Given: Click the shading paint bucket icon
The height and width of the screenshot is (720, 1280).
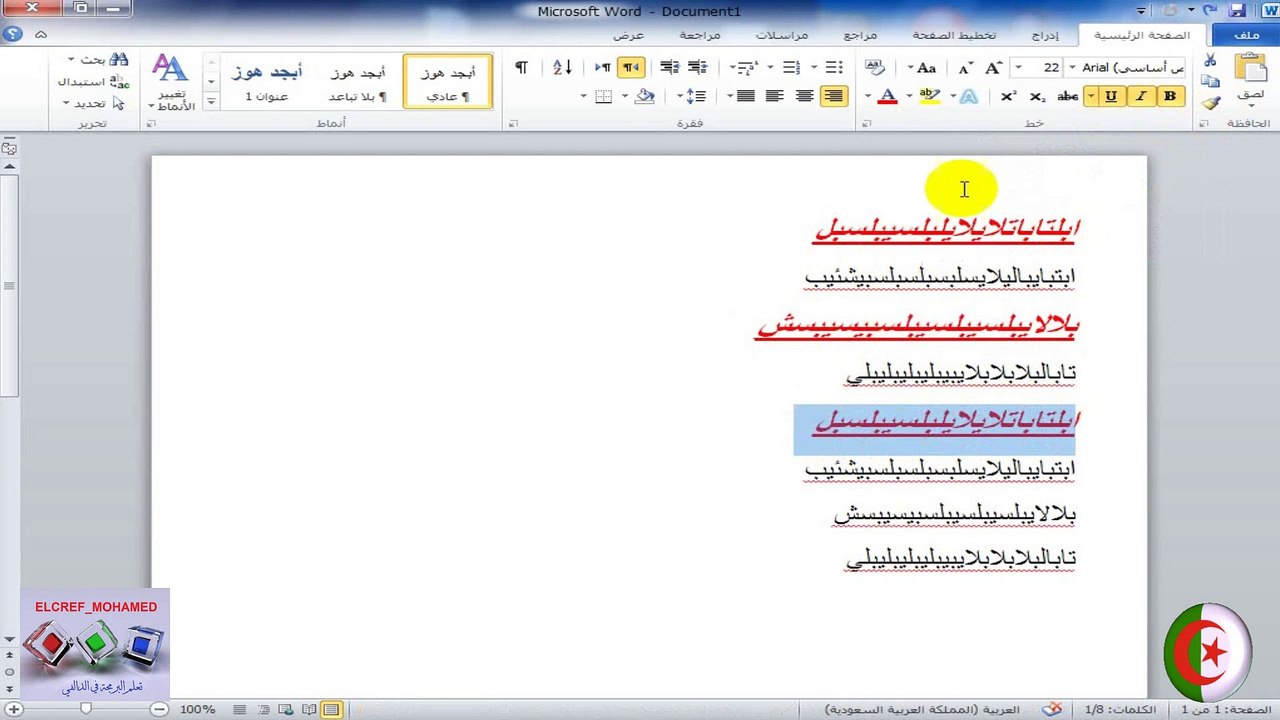Looking at the screenshot, I should click(x=645, y=96).
